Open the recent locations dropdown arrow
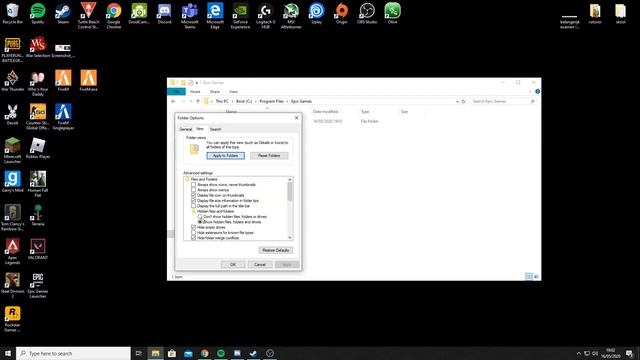This screenshot has width=640, height=360. coord(191,101)
